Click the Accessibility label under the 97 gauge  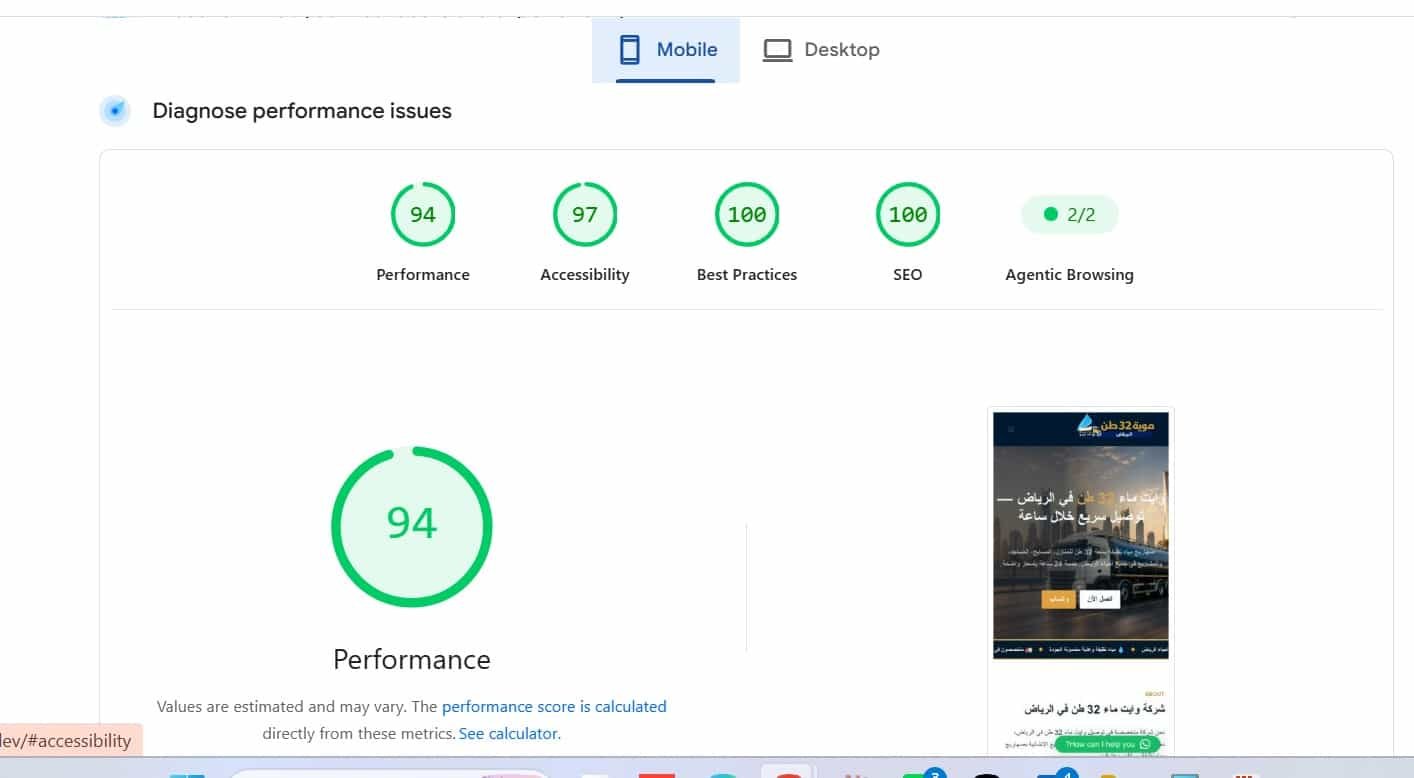[x=585, y=275]
